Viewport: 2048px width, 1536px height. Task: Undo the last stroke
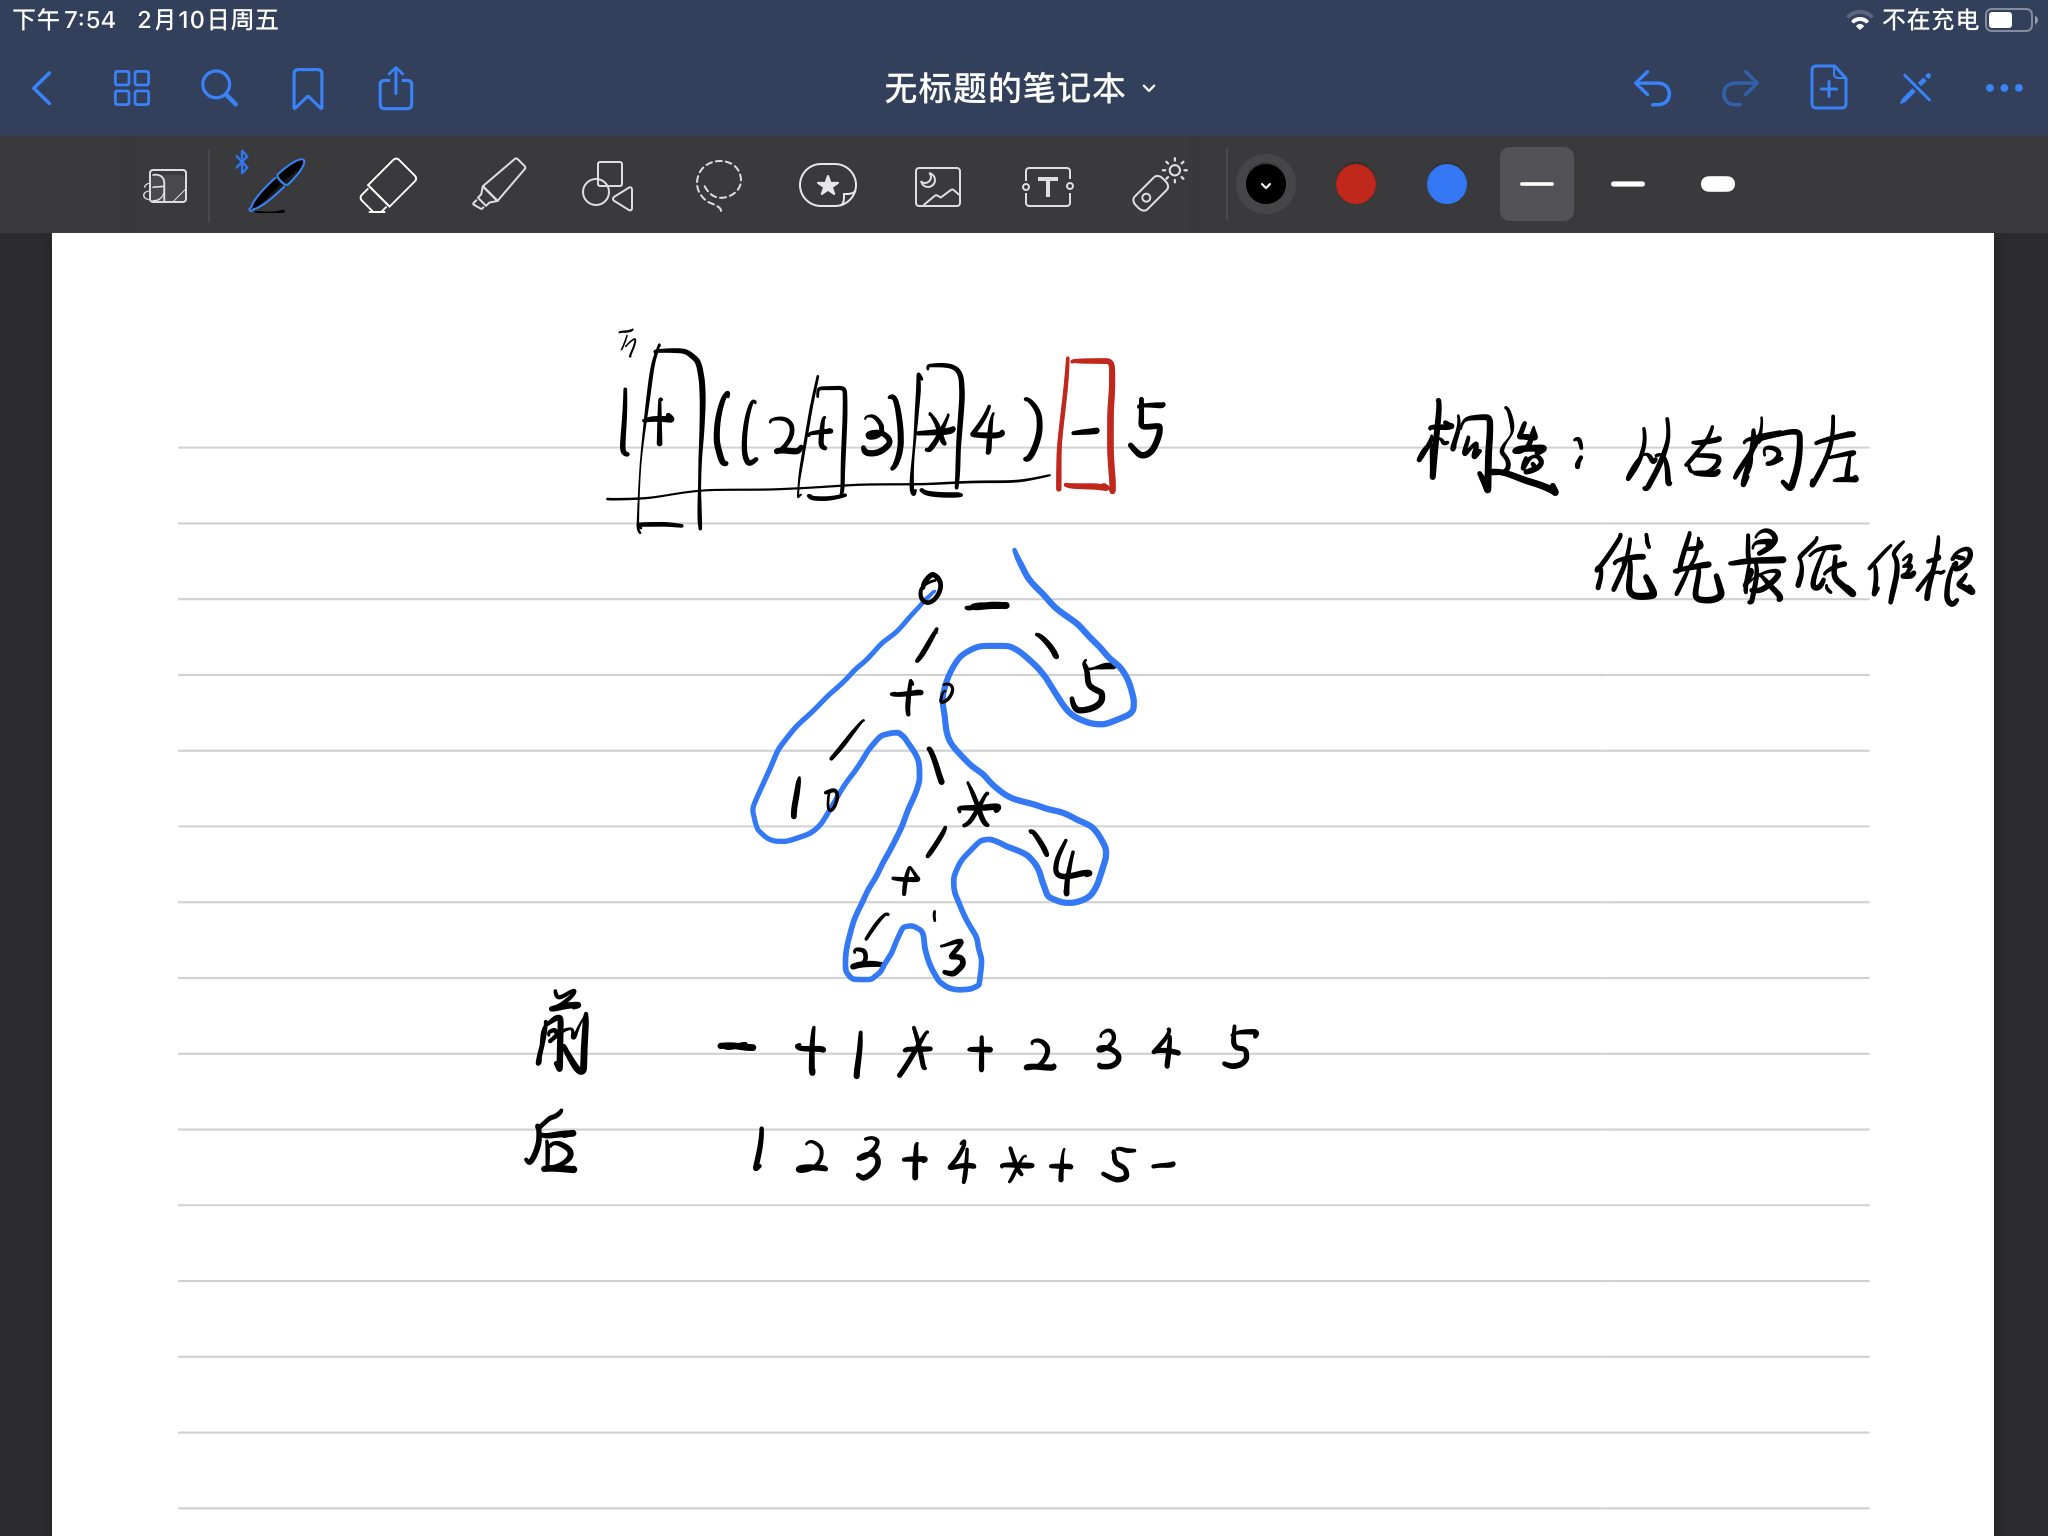pos(1652,88)
